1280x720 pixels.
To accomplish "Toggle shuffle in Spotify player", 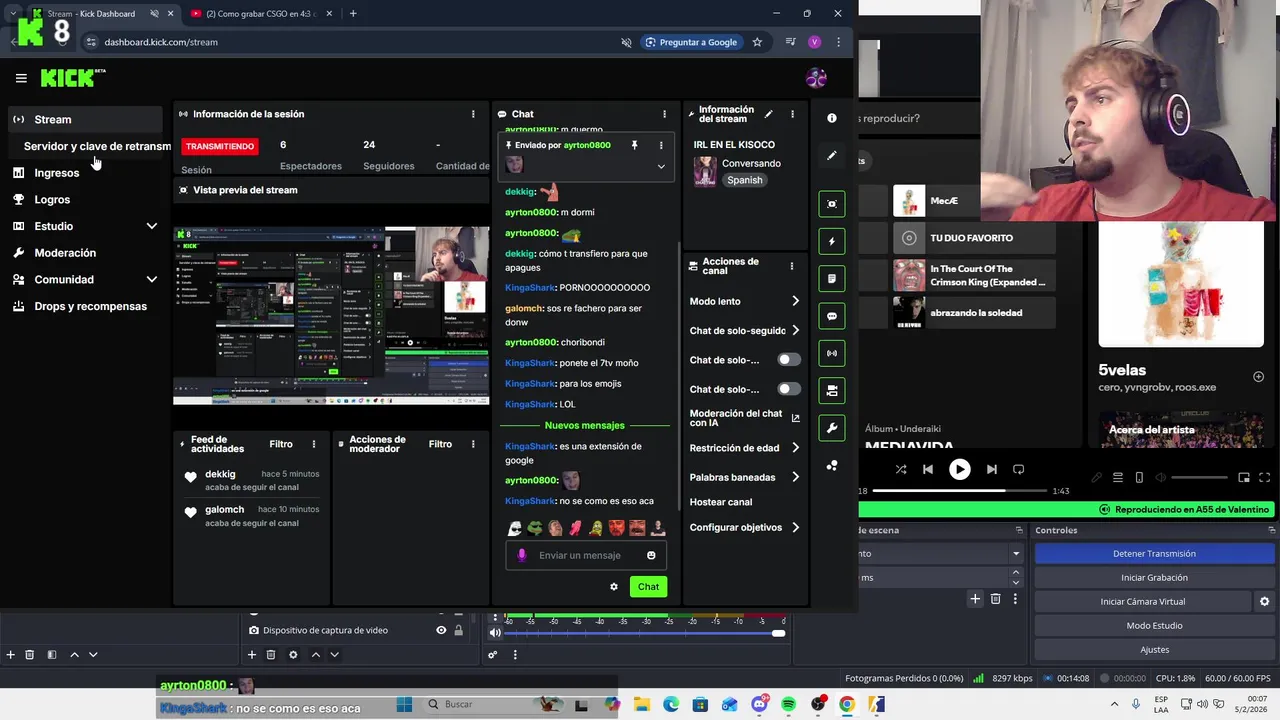I will point(901,469).
